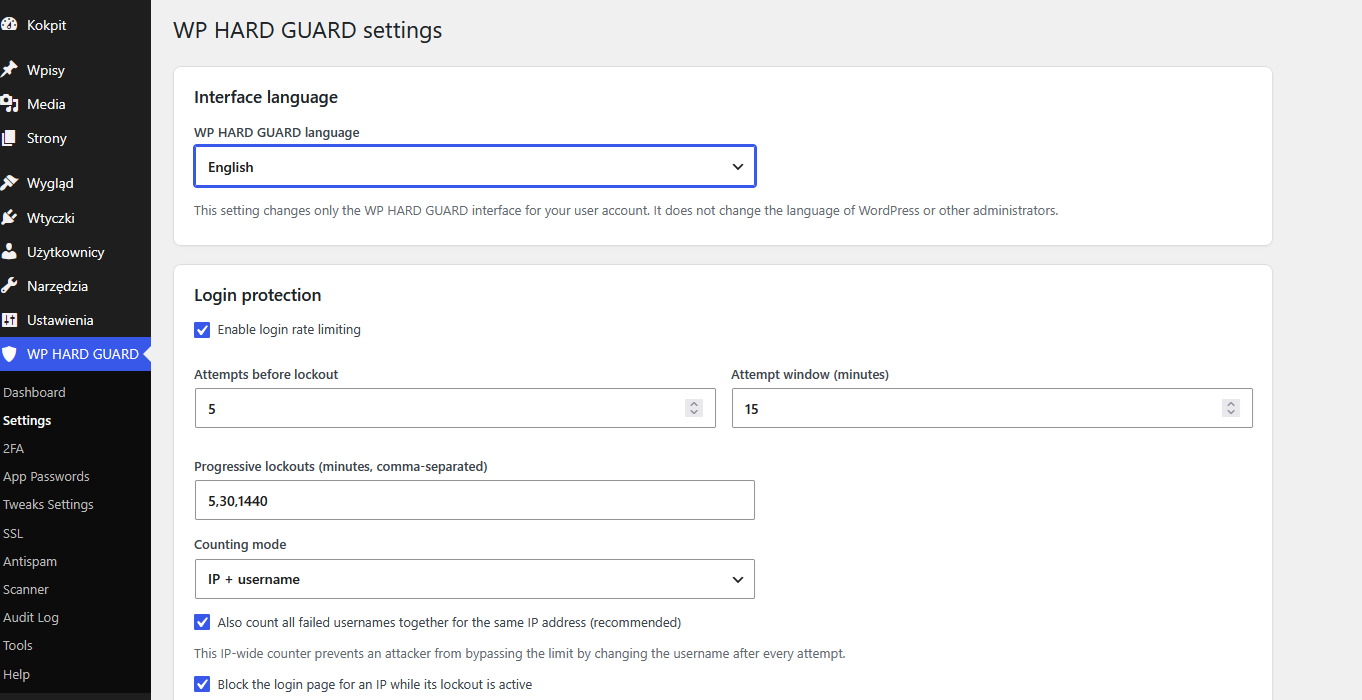Image resolution: width=1362 pixels, height=700 pixels.
Task: Open the Narzędzia menu item
Action: 75,286
